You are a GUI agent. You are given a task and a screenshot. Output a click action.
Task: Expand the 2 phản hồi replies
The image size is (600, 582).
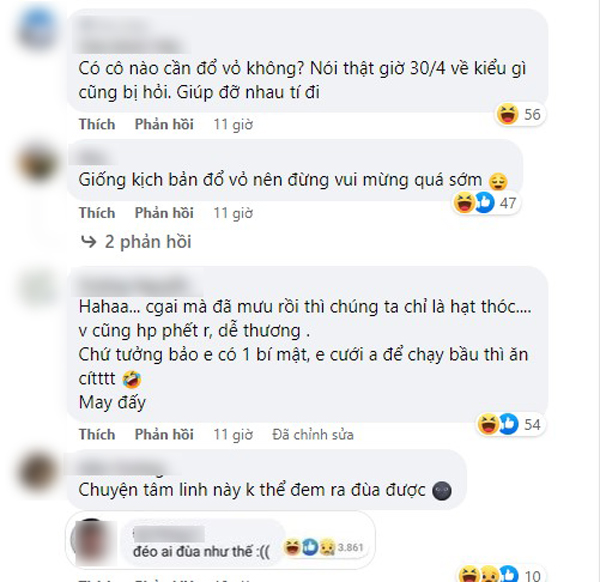pos(148,242)
